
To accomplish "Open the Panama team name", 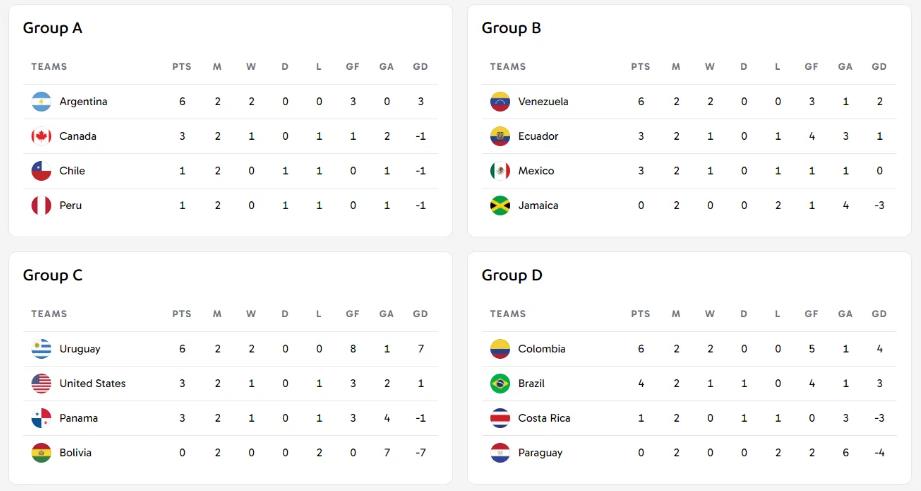I will click(79, 418).
